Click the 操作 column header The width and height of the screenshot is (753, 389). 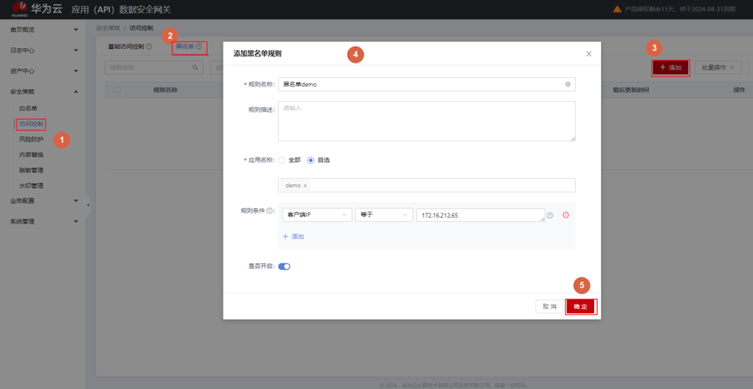(x=739, y=90)
